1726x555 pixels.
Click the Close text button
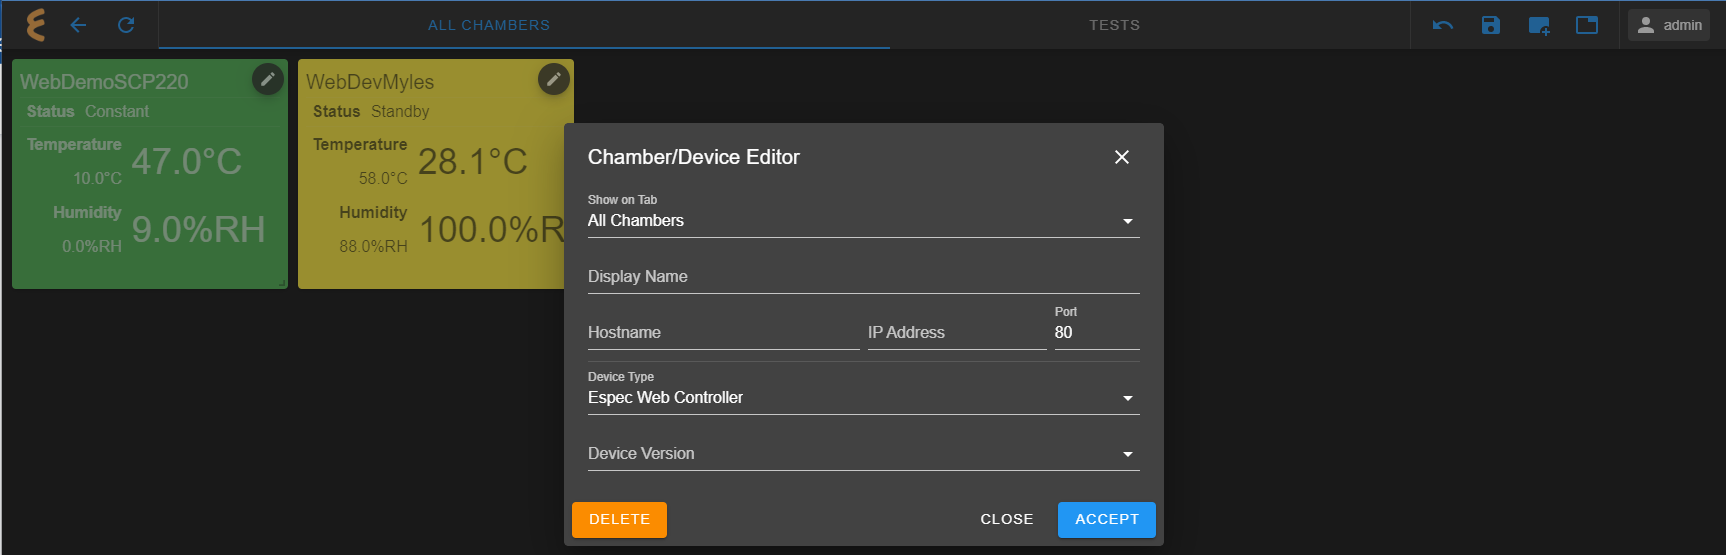[x=1006, y=520]
